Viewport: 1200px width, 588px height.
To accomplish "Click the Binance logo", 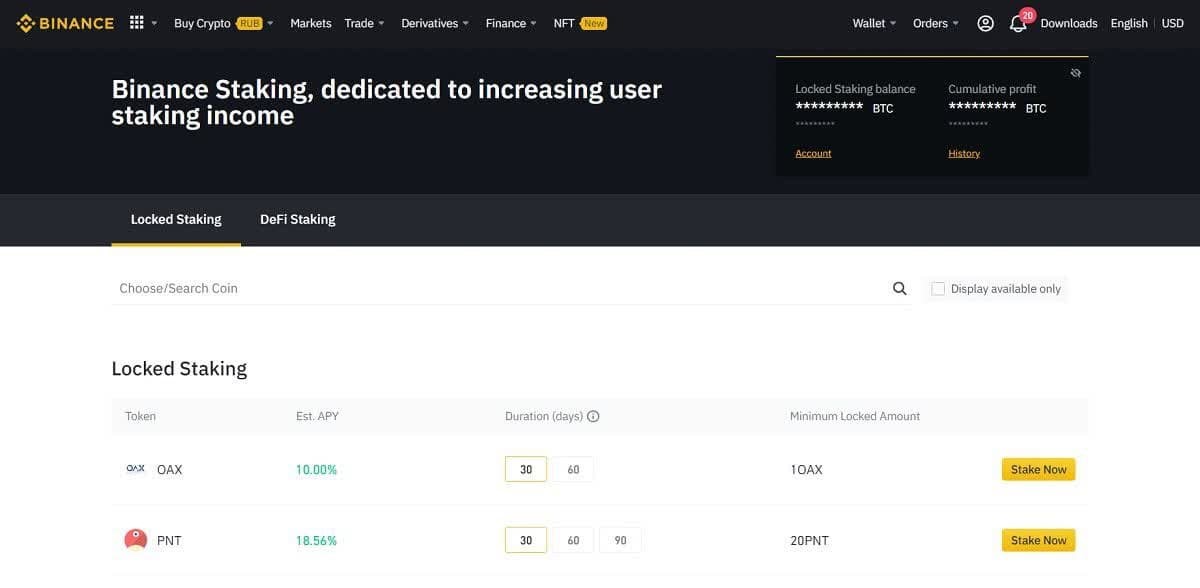I will coord(65,23).
